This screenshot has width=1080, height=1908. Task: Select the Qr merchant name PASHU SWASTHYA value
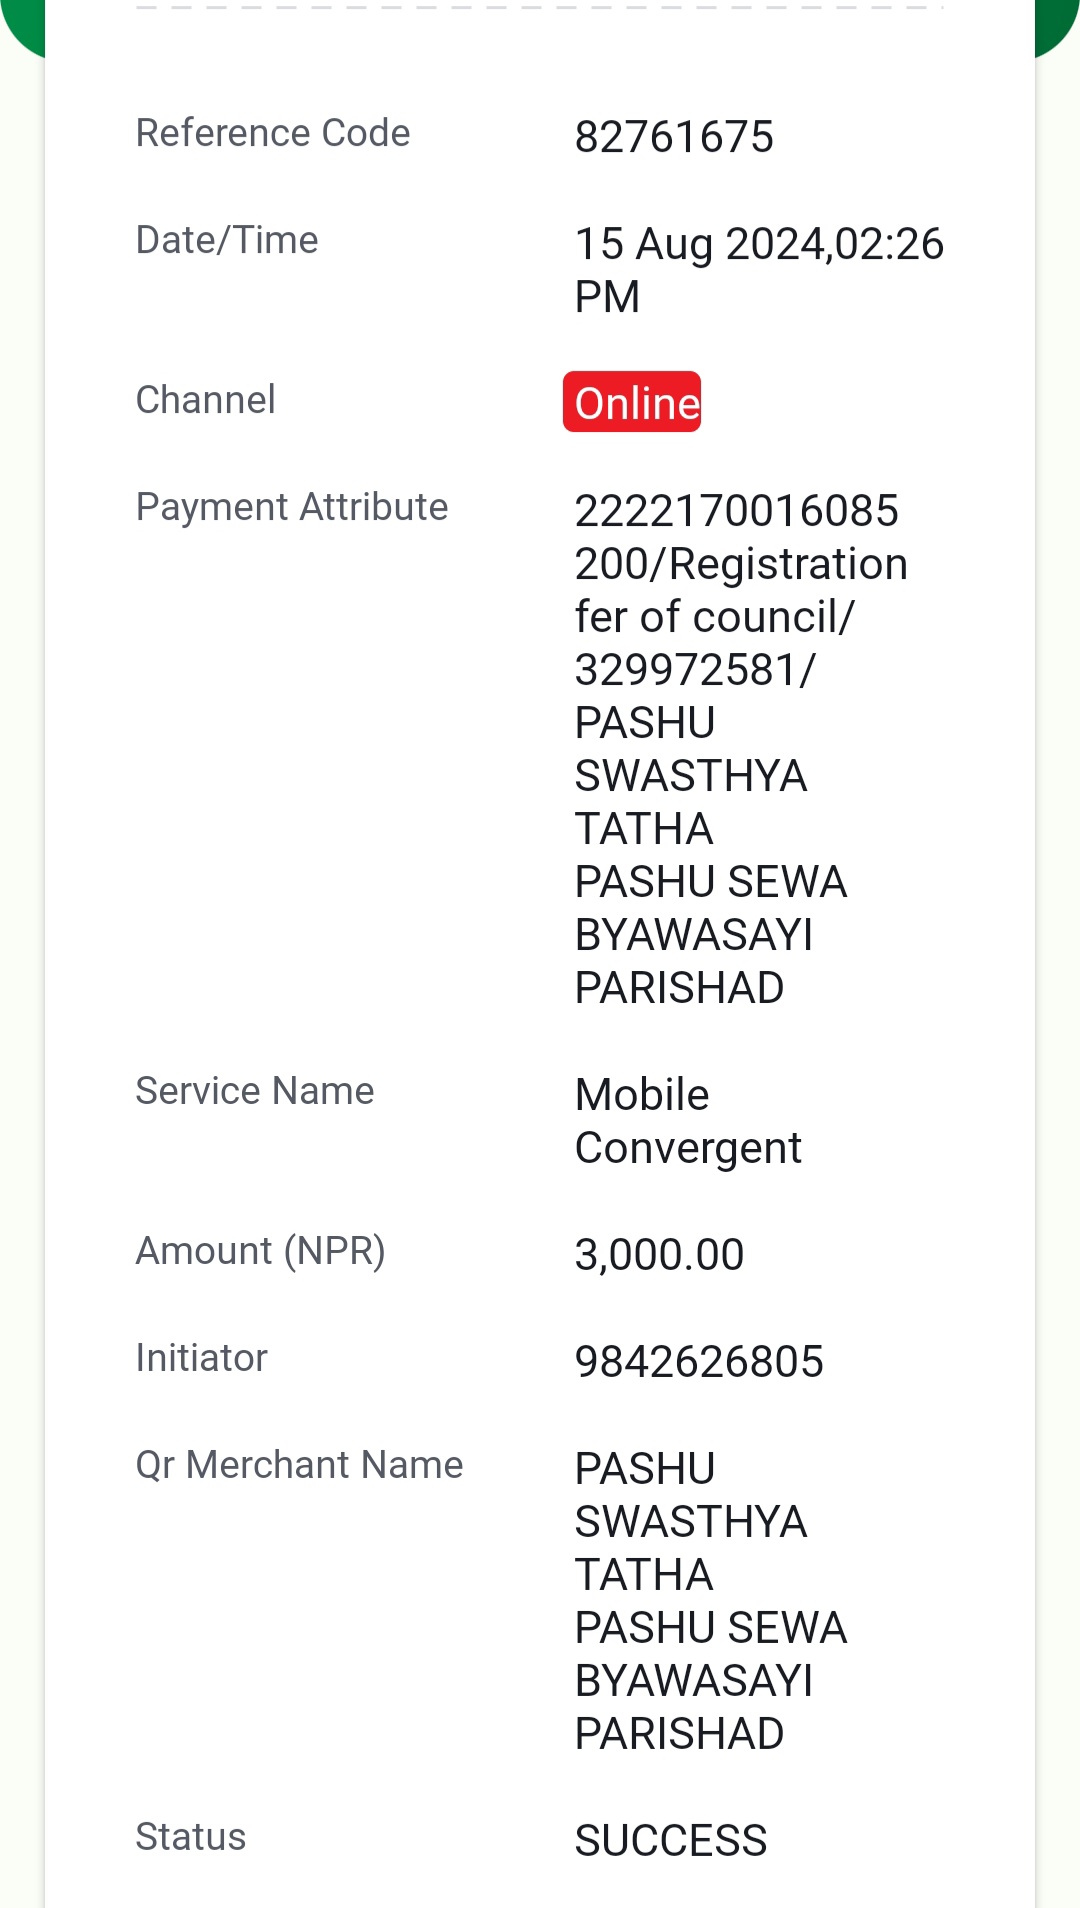pos(711,1601)
